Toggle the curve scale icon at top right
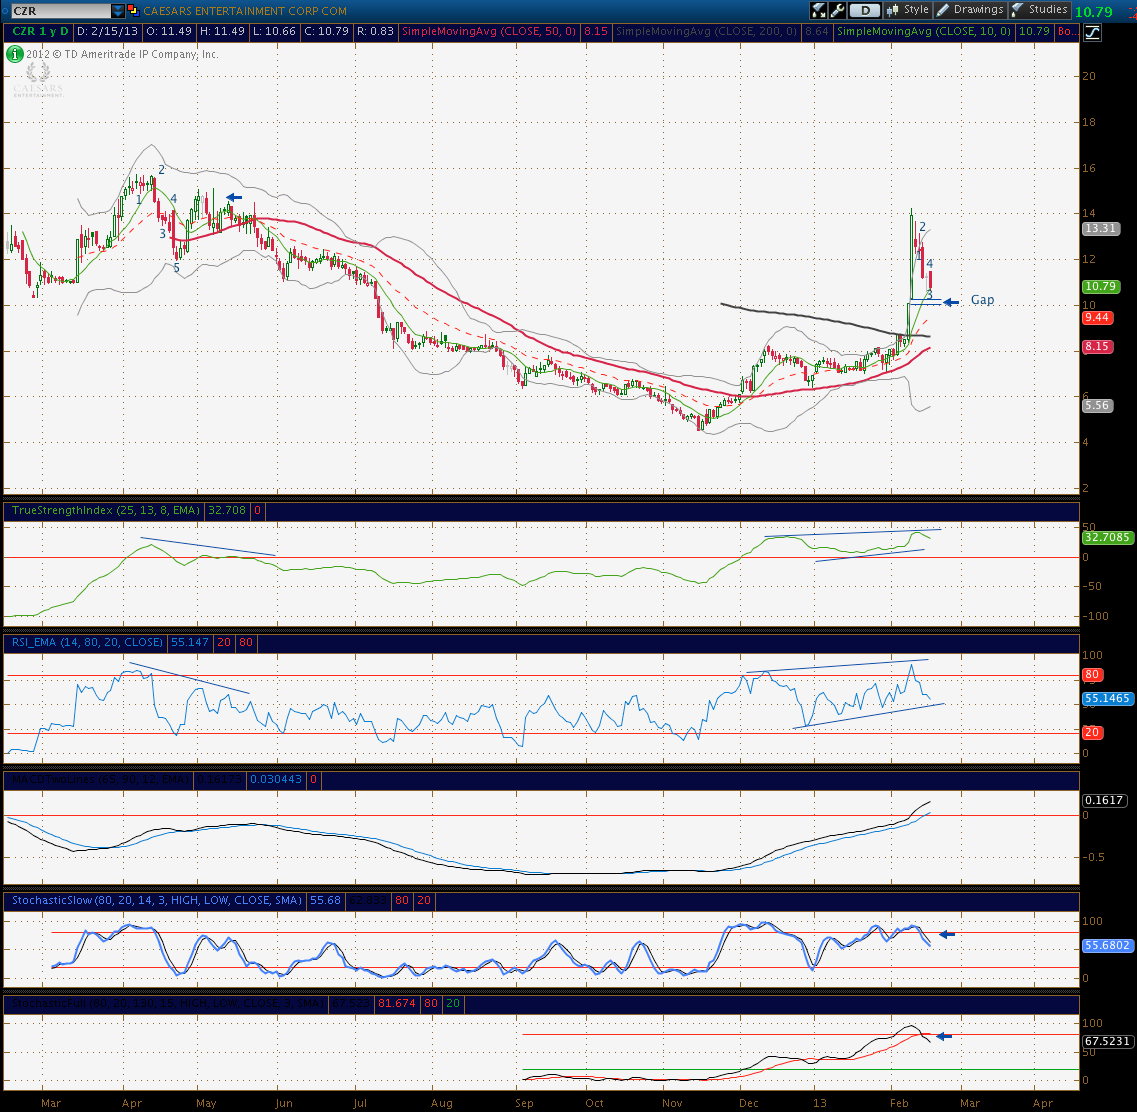This screenshot has width=1137, height=1112. point(1092,32)
